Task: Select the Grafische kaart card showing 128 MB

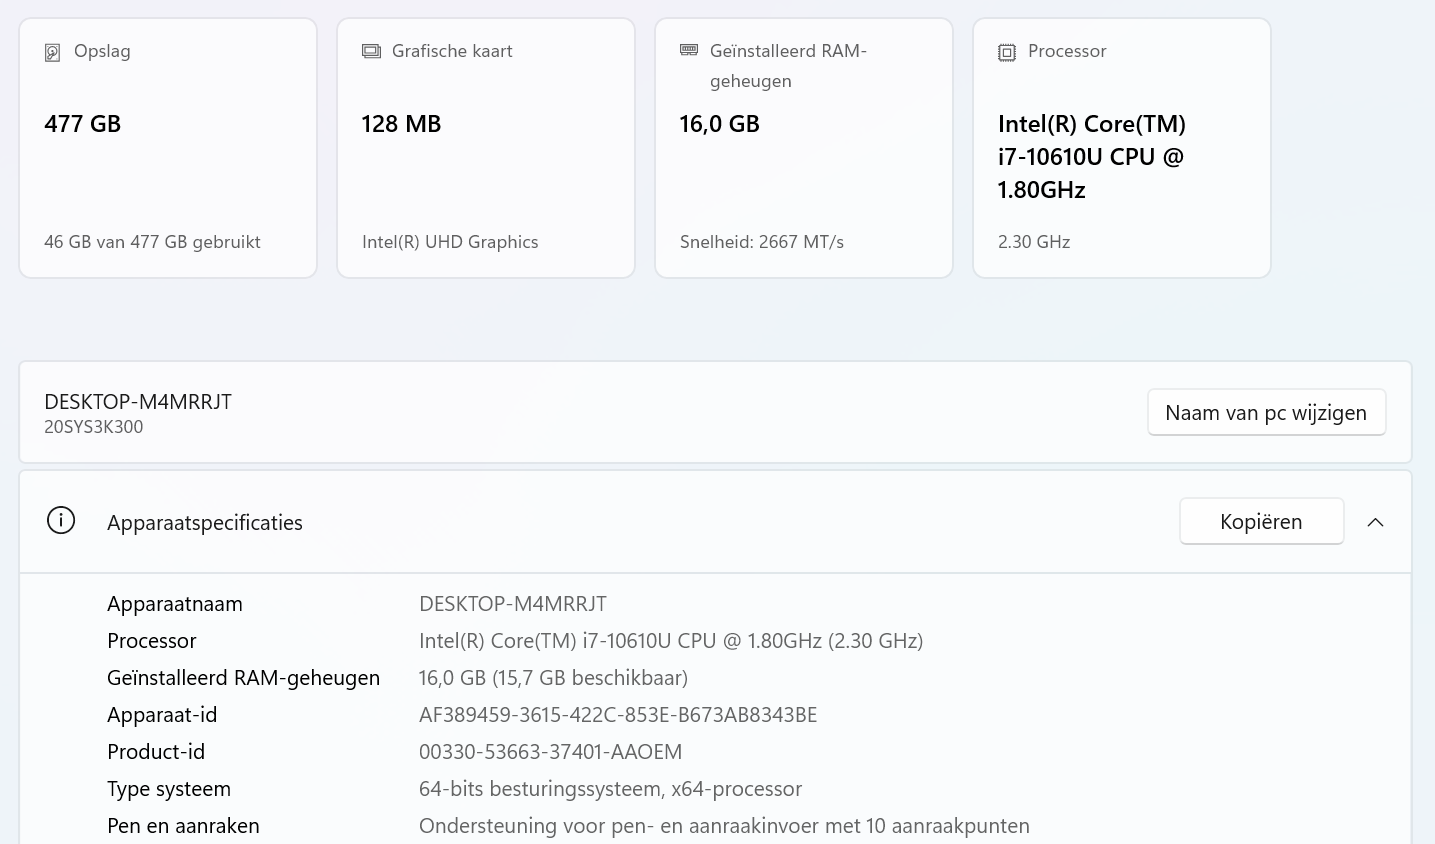Action: pos(485,147)
